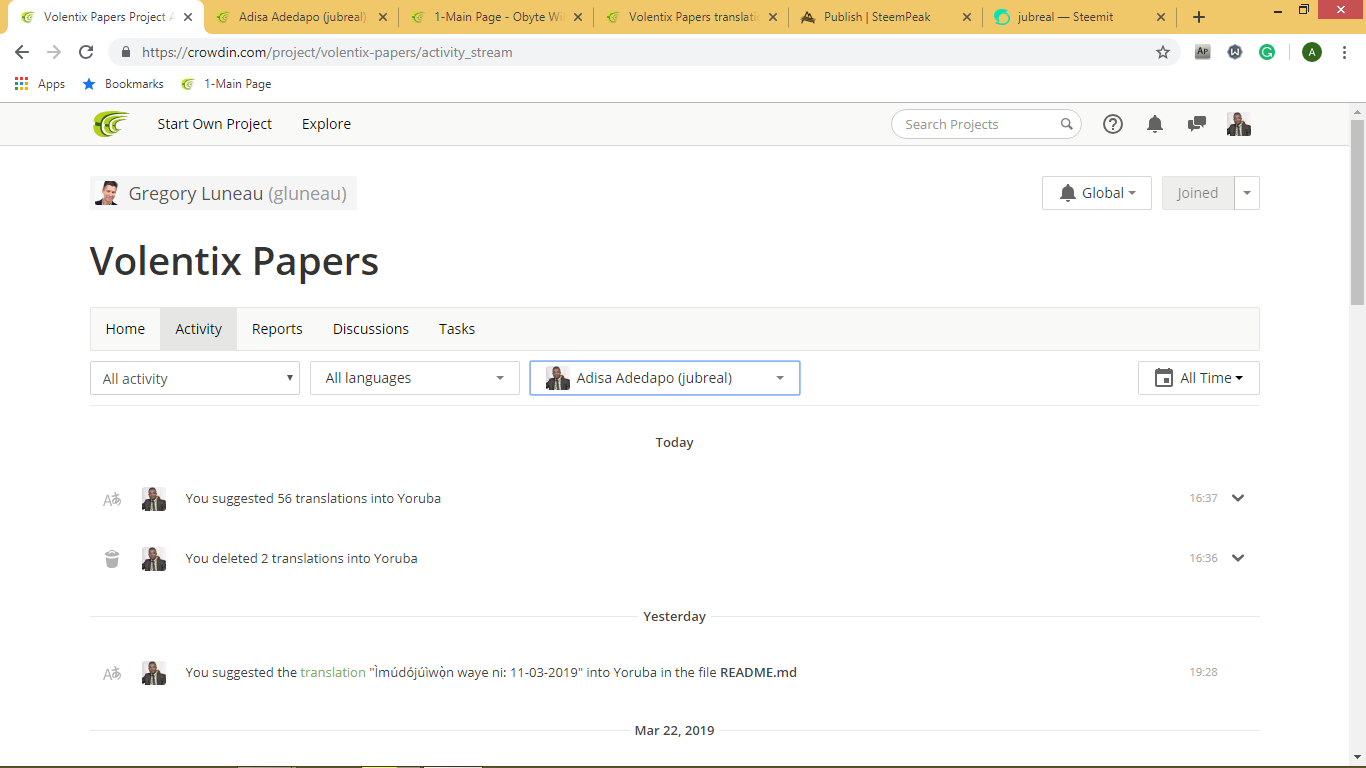Screen dimensions: 1366x768
Task: Open the Discussions tab
Action: 371,329
